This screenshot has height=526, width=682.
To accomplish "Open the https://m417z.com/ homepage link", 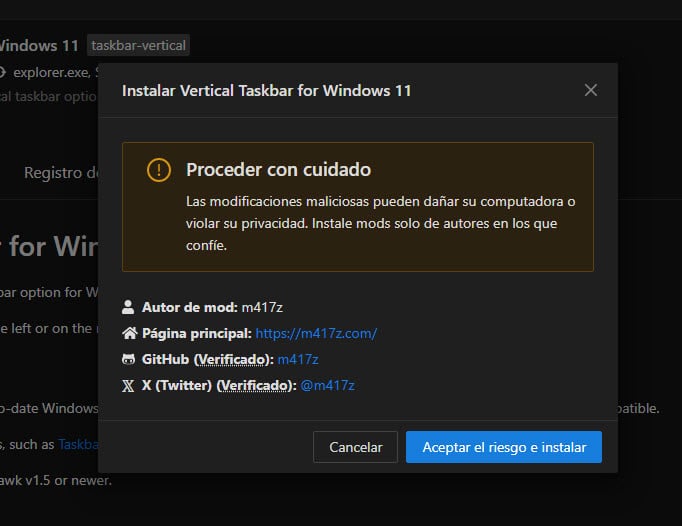I will [x=316, y=333].
